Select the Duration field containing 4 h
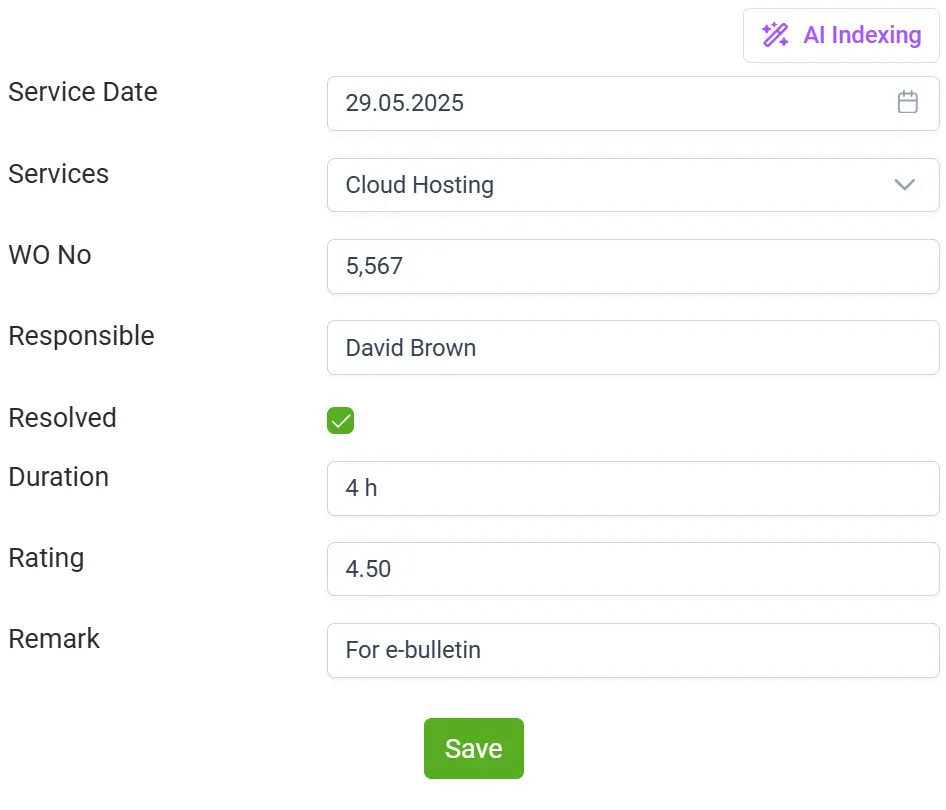The width and height of the screenshot is (946, 810). pyautogui.click(x=632, y=488)
